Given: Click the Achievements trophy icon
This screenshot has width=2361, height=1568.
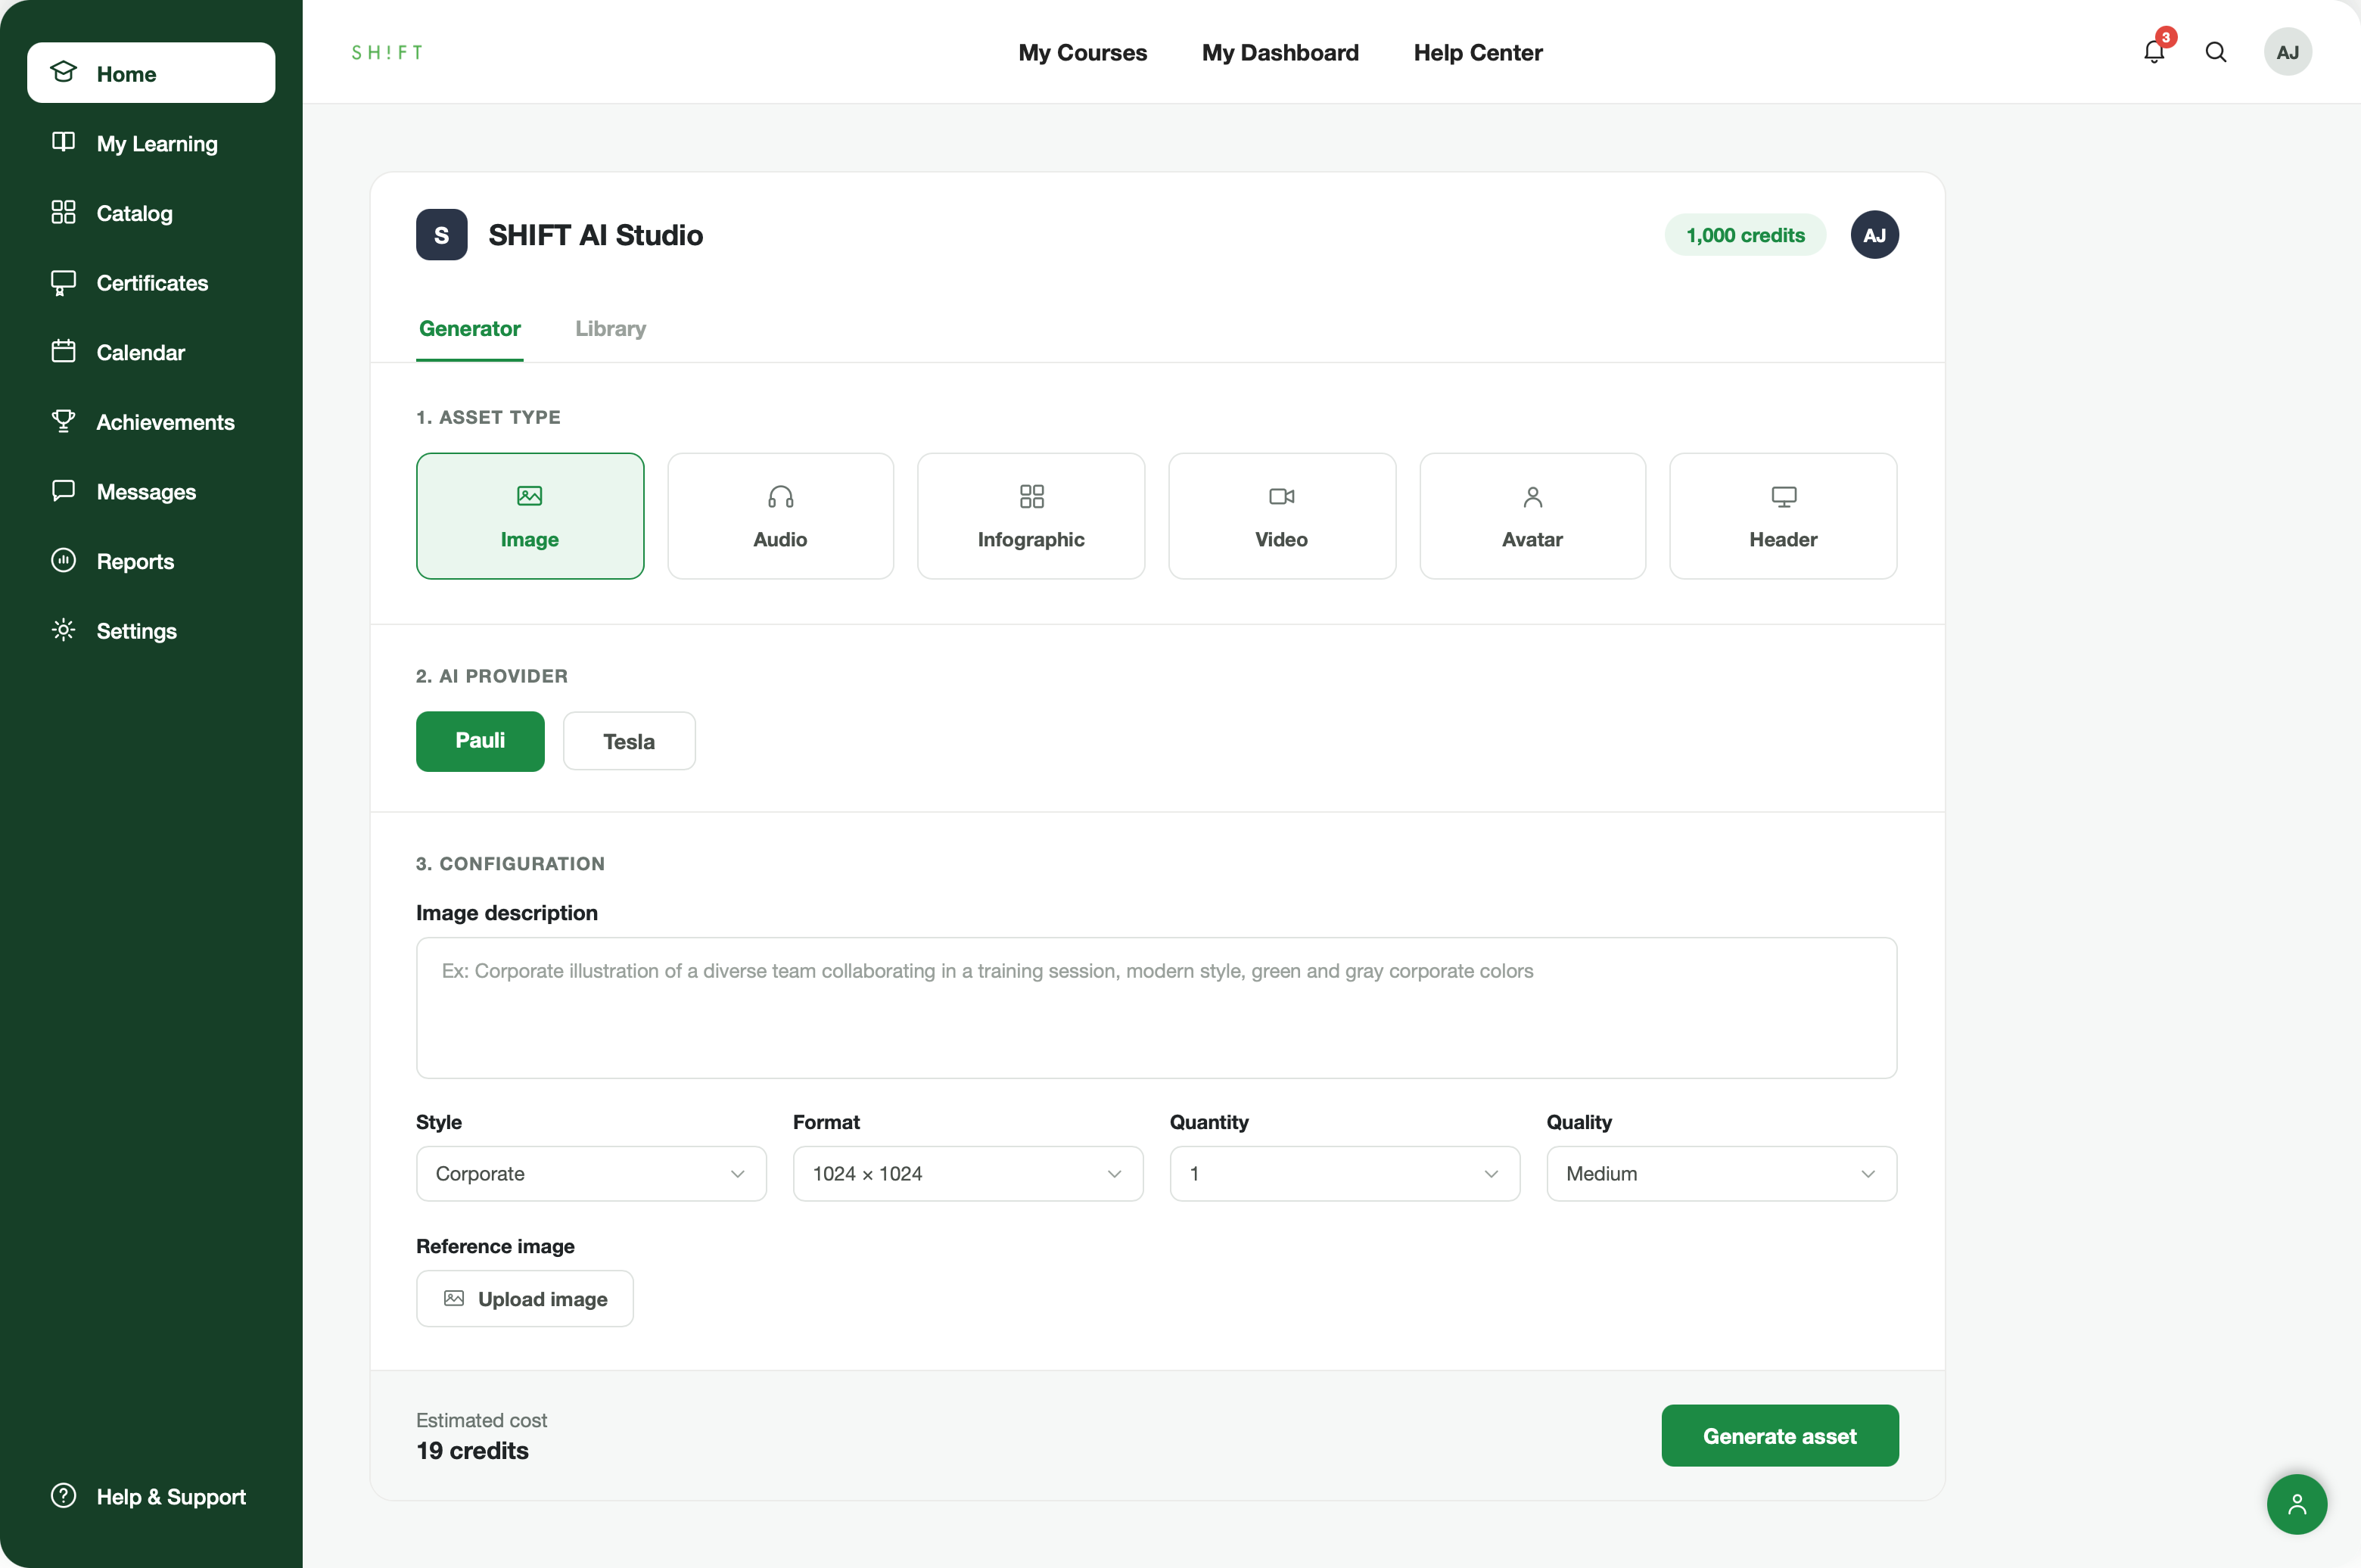Looking at the screenshot, I should tap(63, 421).
